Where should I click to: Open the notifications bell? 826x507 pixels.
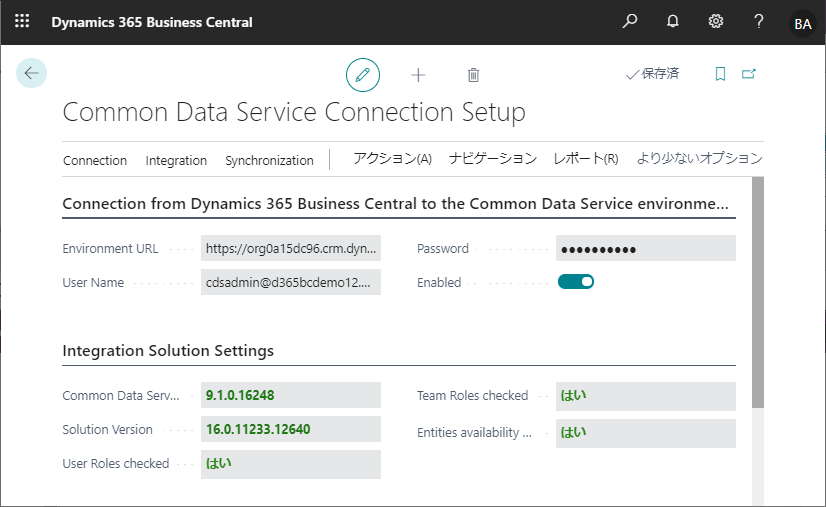tap(673, 22)
